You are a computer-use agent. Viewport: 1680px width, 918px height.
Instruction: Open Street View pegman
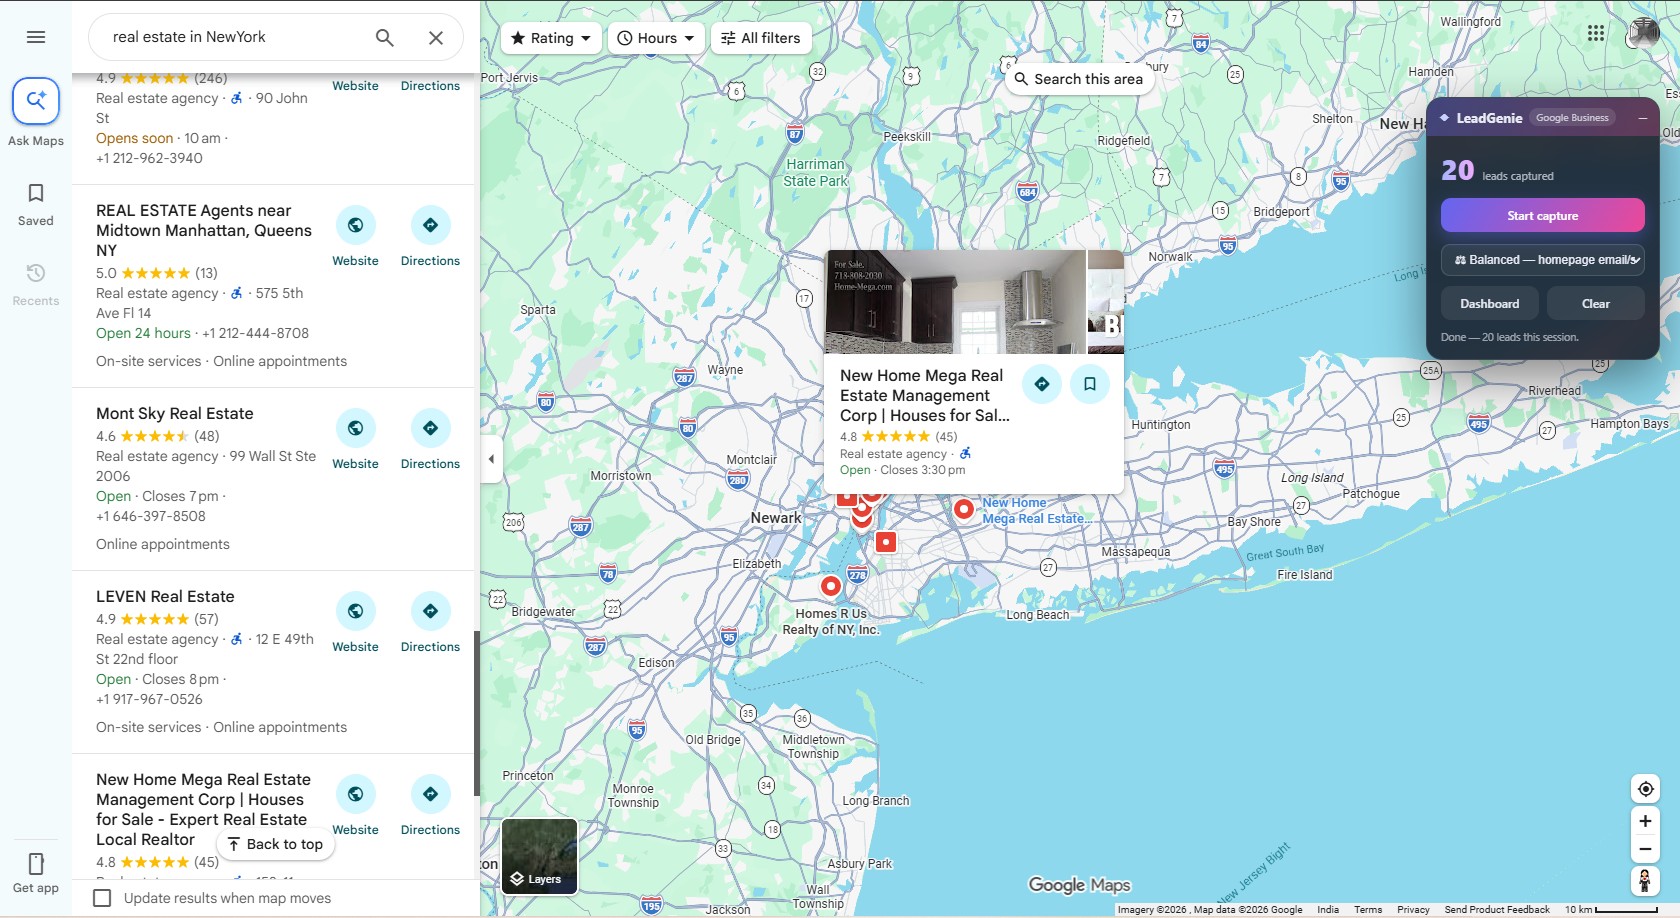(1645, 881)
